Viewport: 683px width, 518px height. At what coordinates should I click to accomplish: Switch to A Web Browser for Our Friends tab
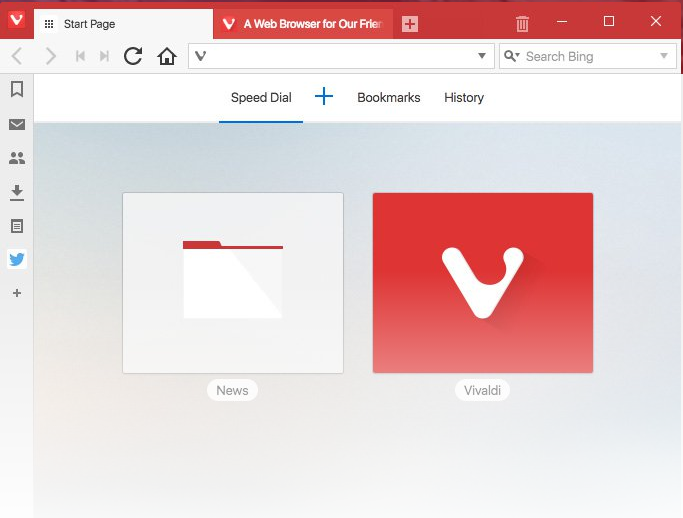click(303, 24)
